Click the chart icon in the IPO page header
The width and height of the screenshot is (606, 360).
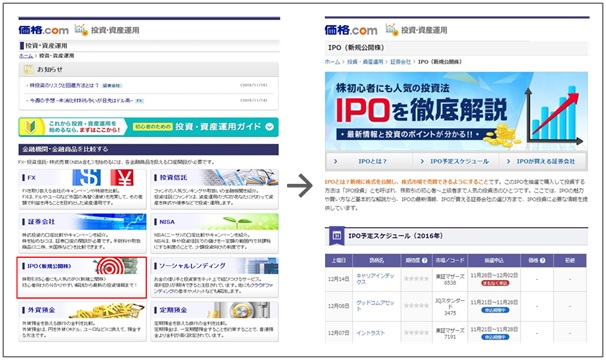391,29
